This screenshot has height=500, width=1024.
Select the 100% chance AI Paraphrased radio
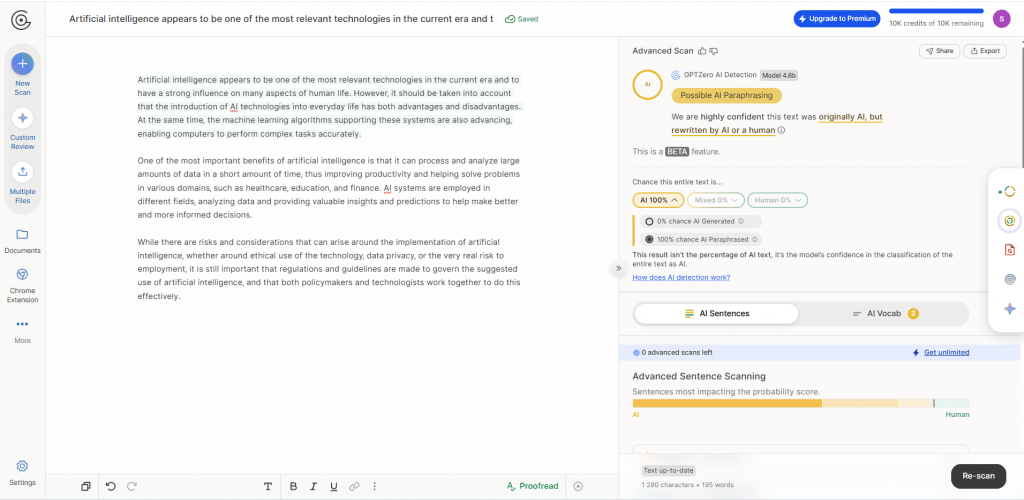point(649,240)
